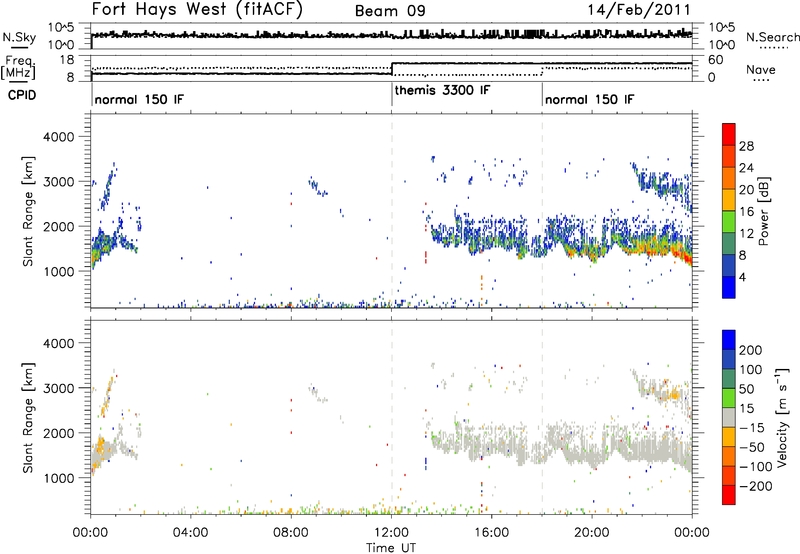The image size is (800, 554).
Task: Pick the light green 12–16 dB Power colorbar segment
Action: [729, 221]
